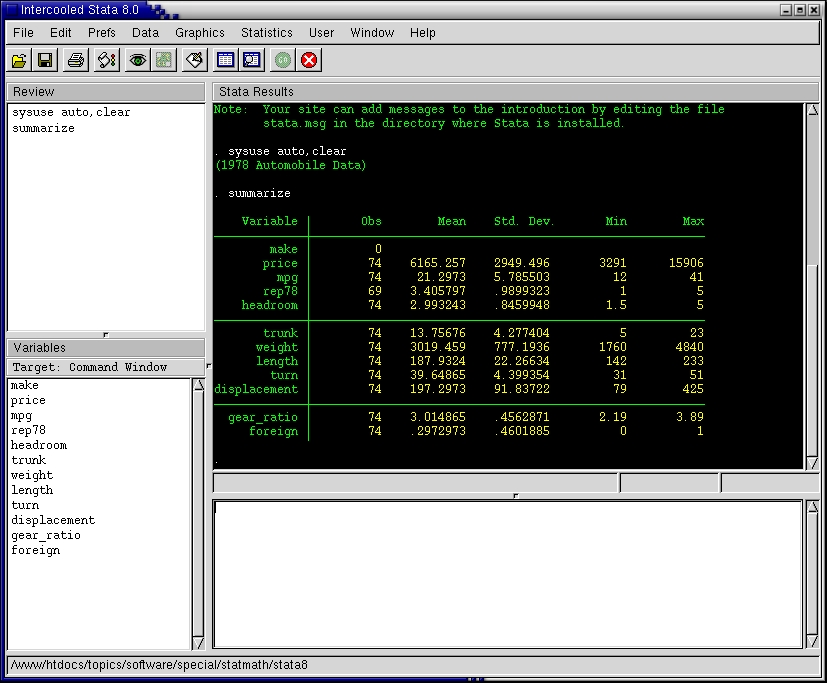Click the Begin Log scroll icon
The image size is (827, 683).
107,60
